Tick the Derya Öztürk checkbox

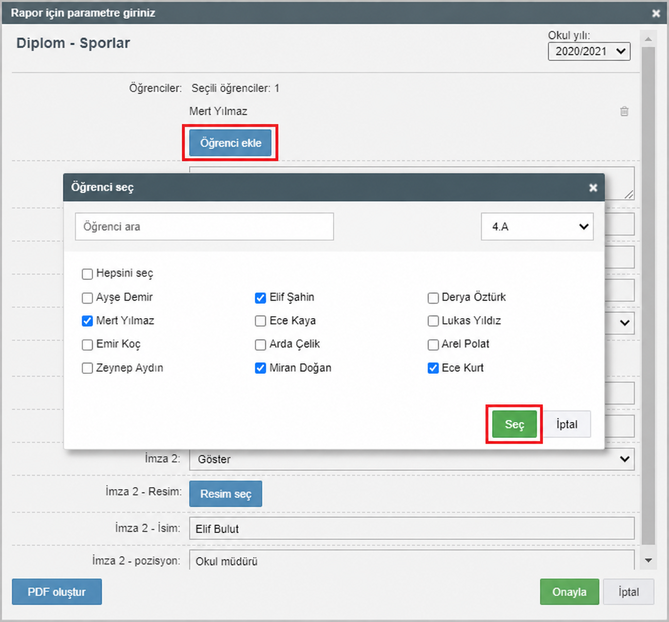click(433, 298)
